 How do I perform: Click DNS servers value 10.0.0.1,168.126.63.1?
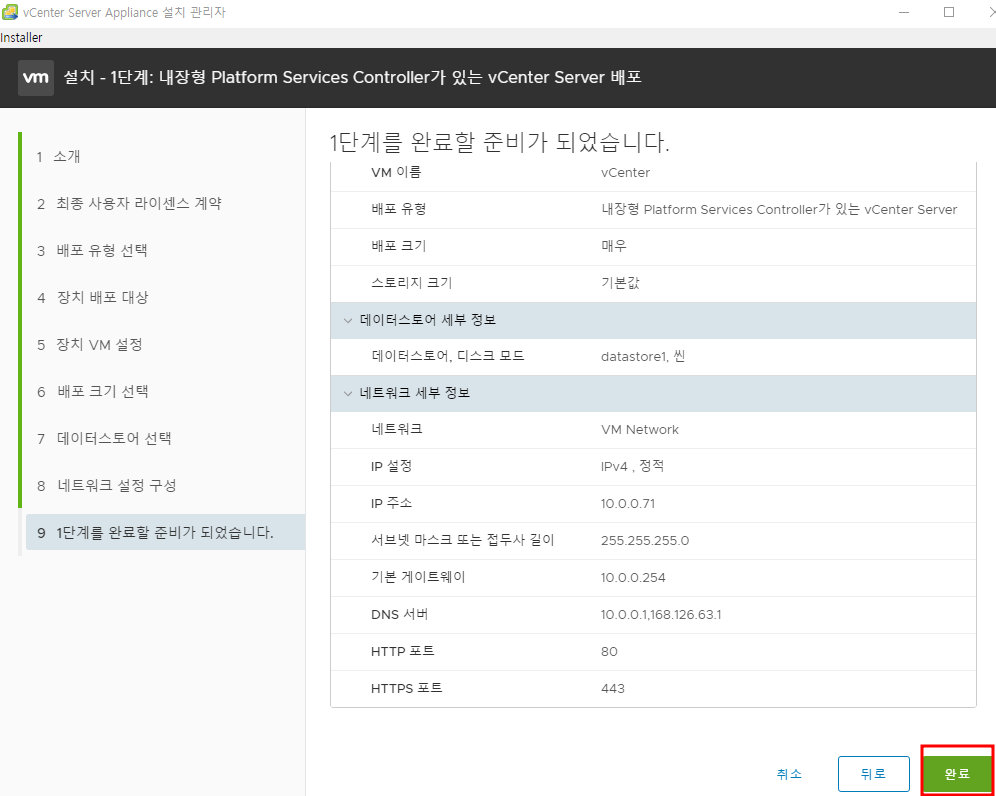661,614
